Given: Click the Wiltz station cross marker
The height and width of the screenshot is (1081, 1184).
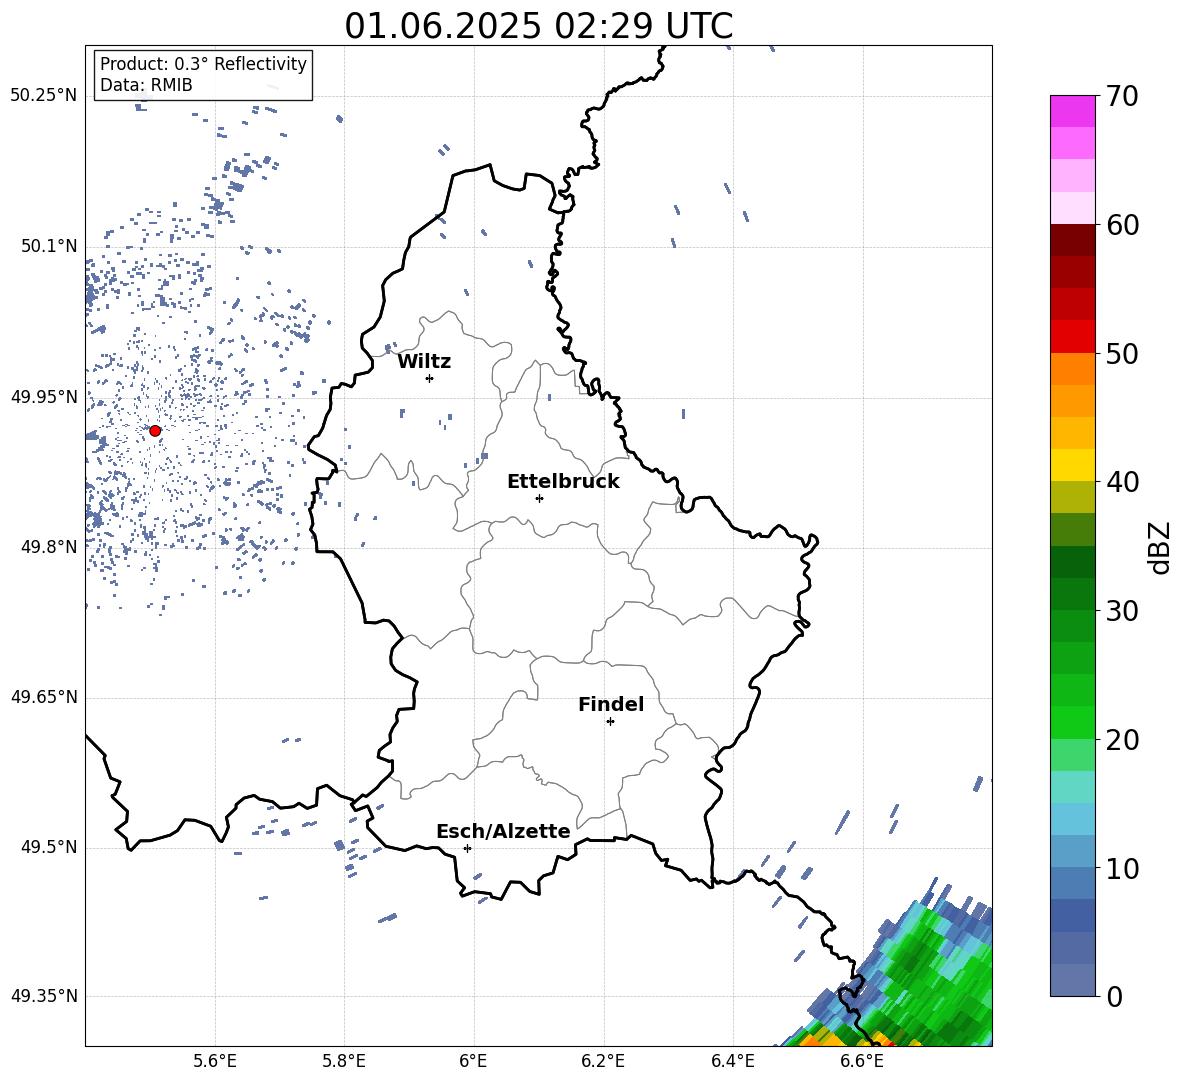Looking at the screenshot, I should tap(430, 378).
